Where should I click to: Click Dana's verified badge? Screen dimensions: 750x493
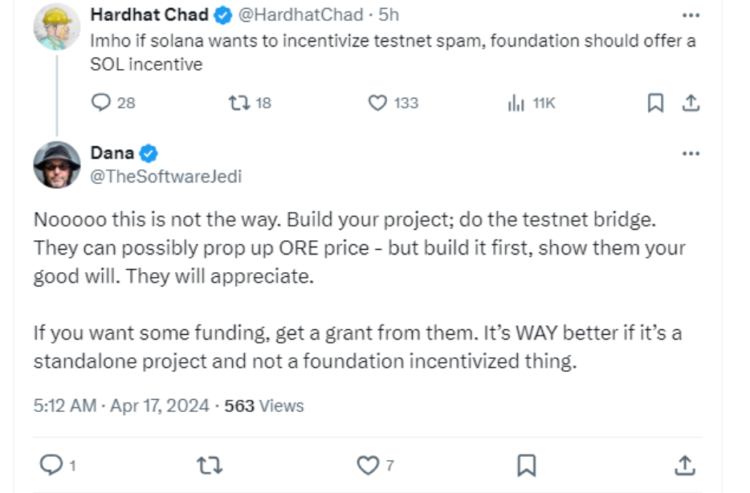pyautogui.click(x=148, y=153)
